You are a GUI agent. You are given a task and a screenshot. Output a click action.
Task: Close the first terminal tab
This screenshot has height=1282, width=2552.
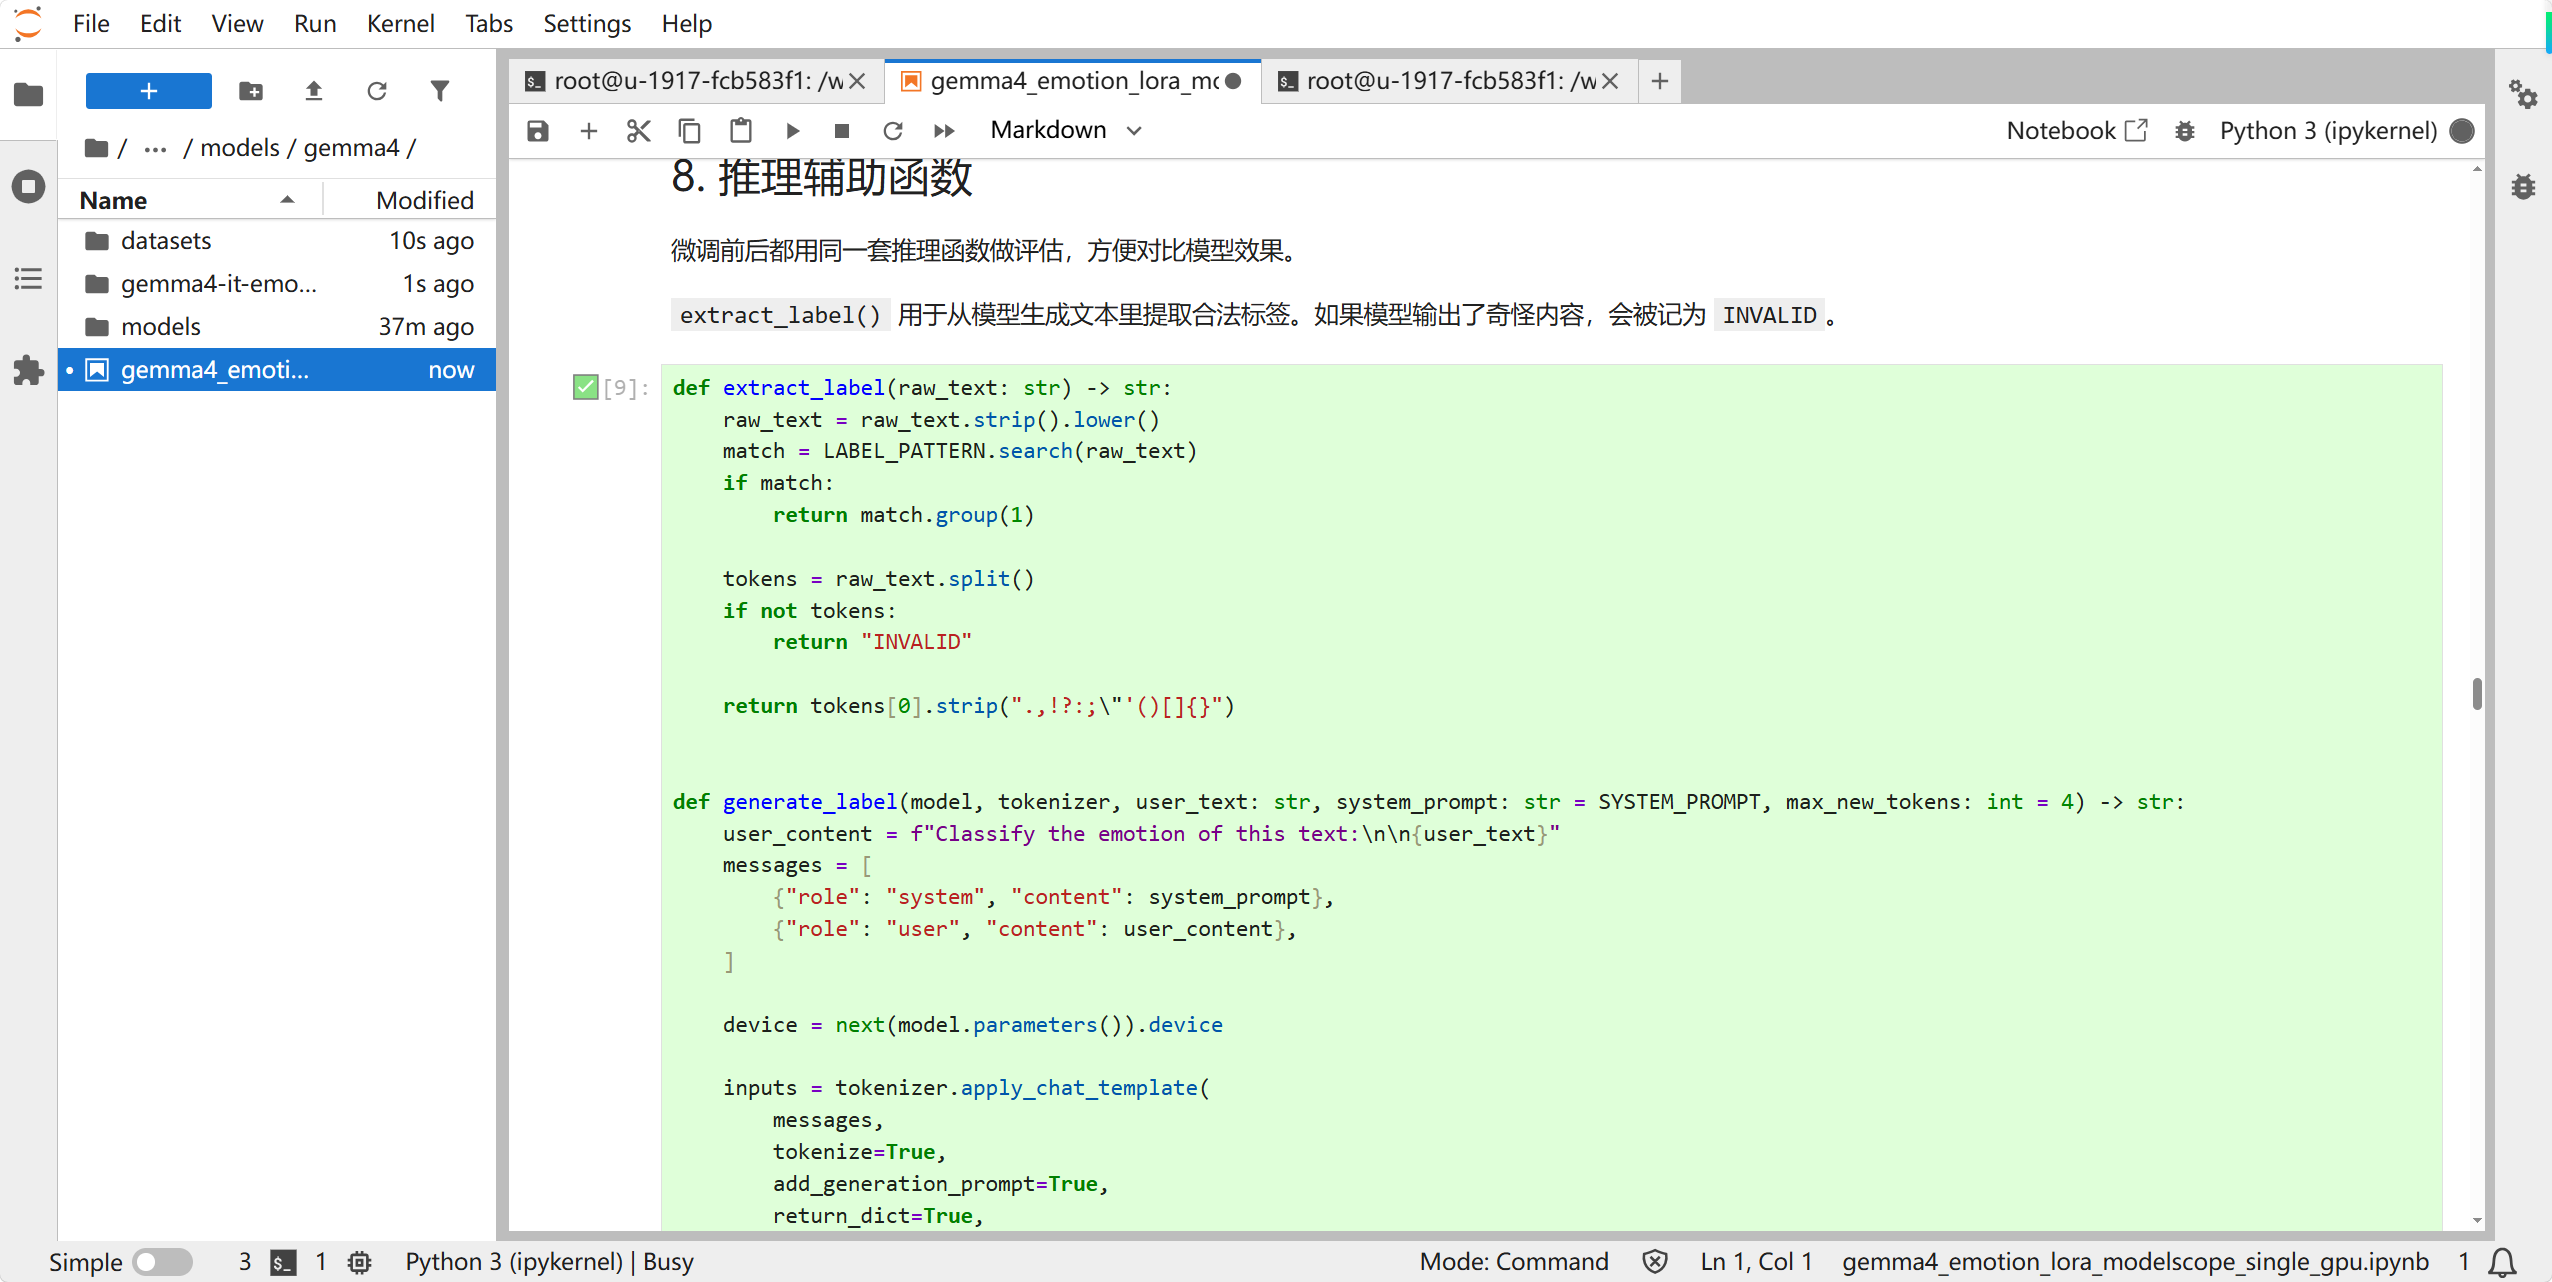pos(857,81)
